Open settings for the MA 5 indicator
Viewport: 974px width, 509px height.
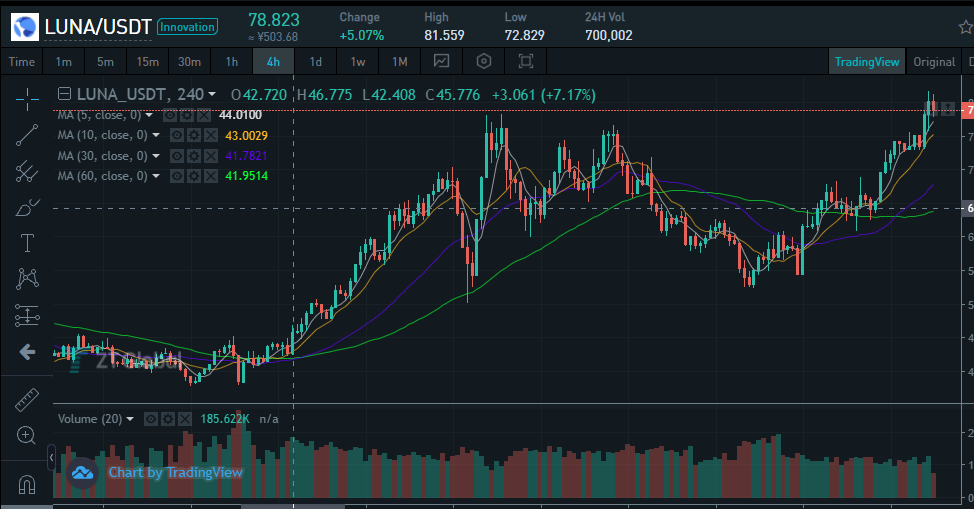(186, 115)
